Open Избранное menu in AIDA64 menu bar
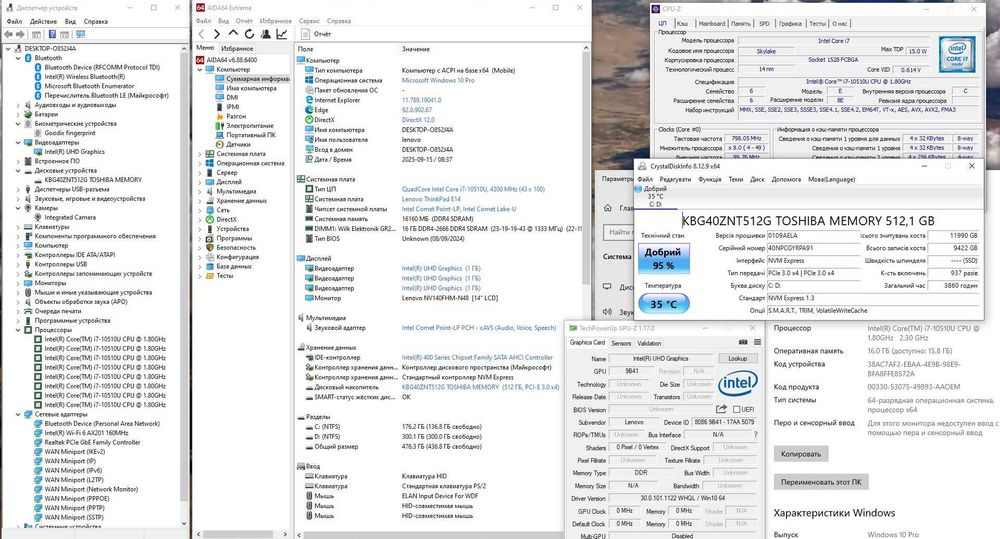The width and height of the screenshot is (1000, 539). [276, 21]
